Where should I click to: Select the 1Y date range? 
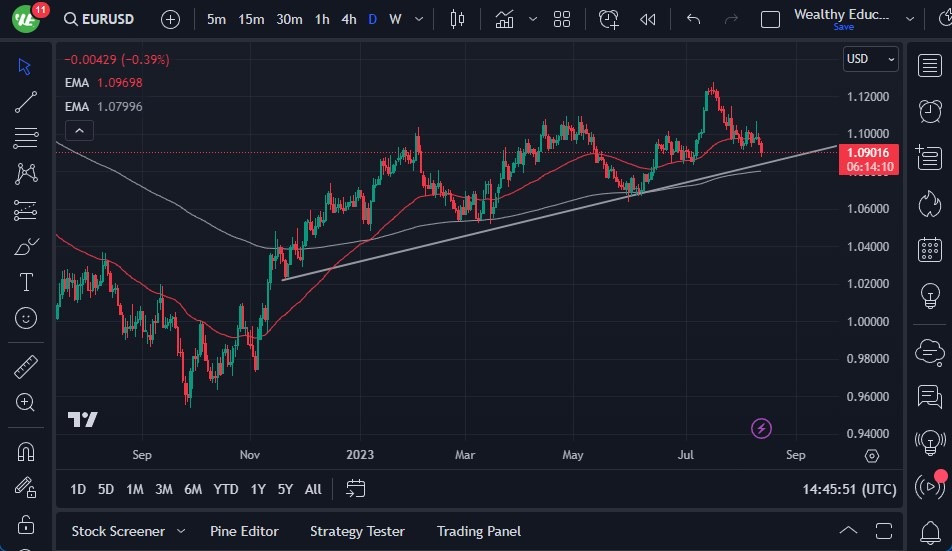point(258,489)
